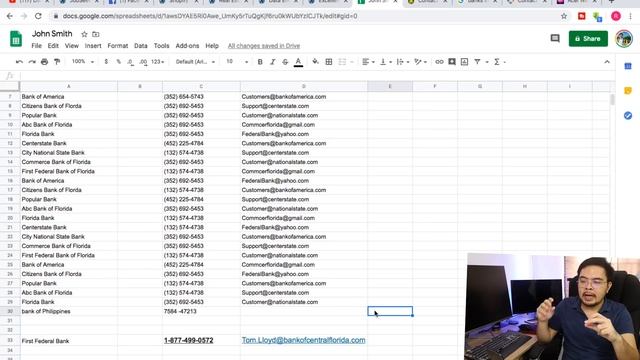This screenshot has width=640, height=360.
Task: Open horizontal align dropdown
Action: (x=368, y=62)
